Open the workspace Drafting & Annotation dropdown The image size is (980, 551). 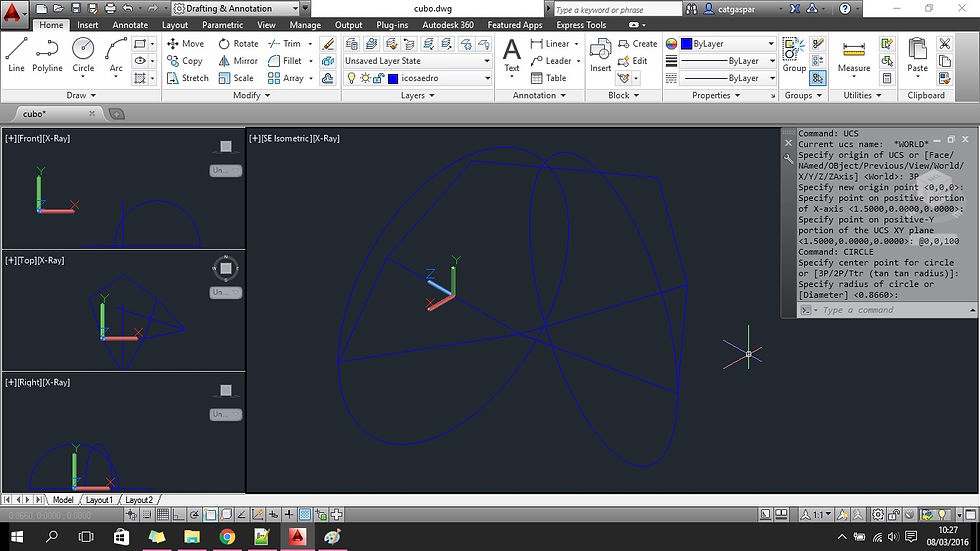pos(235,9)
